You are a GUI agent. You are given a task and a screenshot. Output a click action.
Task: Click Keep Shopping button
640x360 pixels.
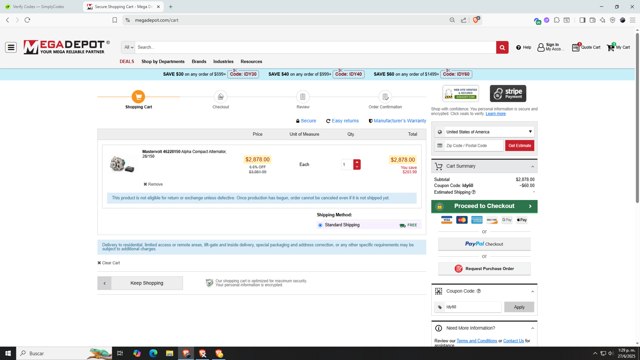[140, 283]
